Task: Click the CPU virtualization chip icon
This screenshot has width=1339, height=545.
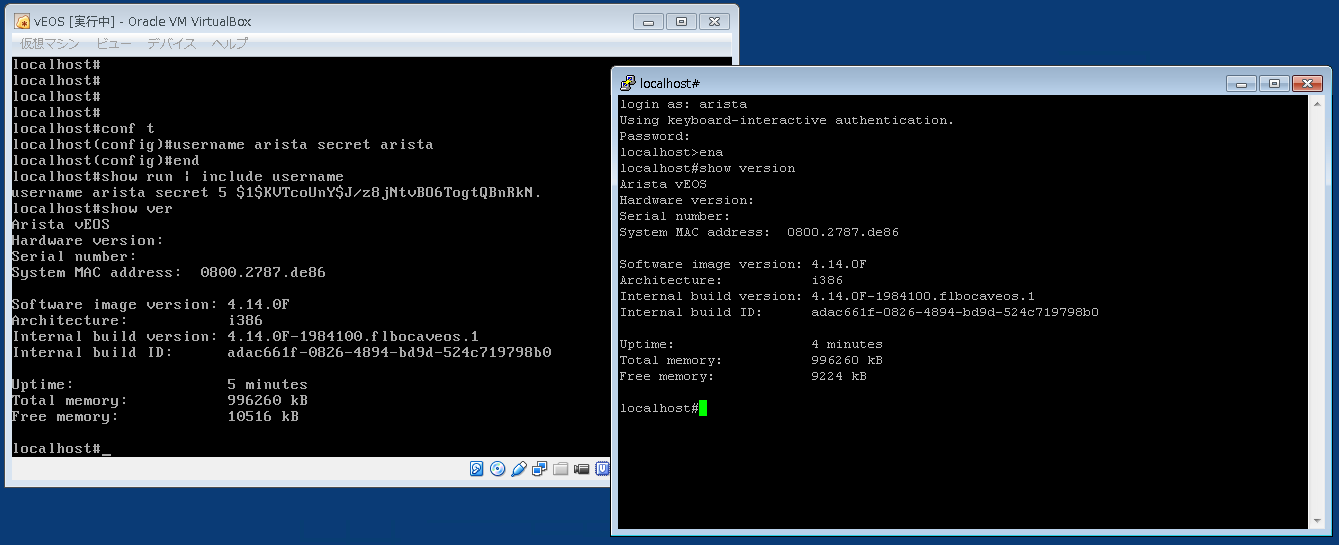Action: coord(602,468)
